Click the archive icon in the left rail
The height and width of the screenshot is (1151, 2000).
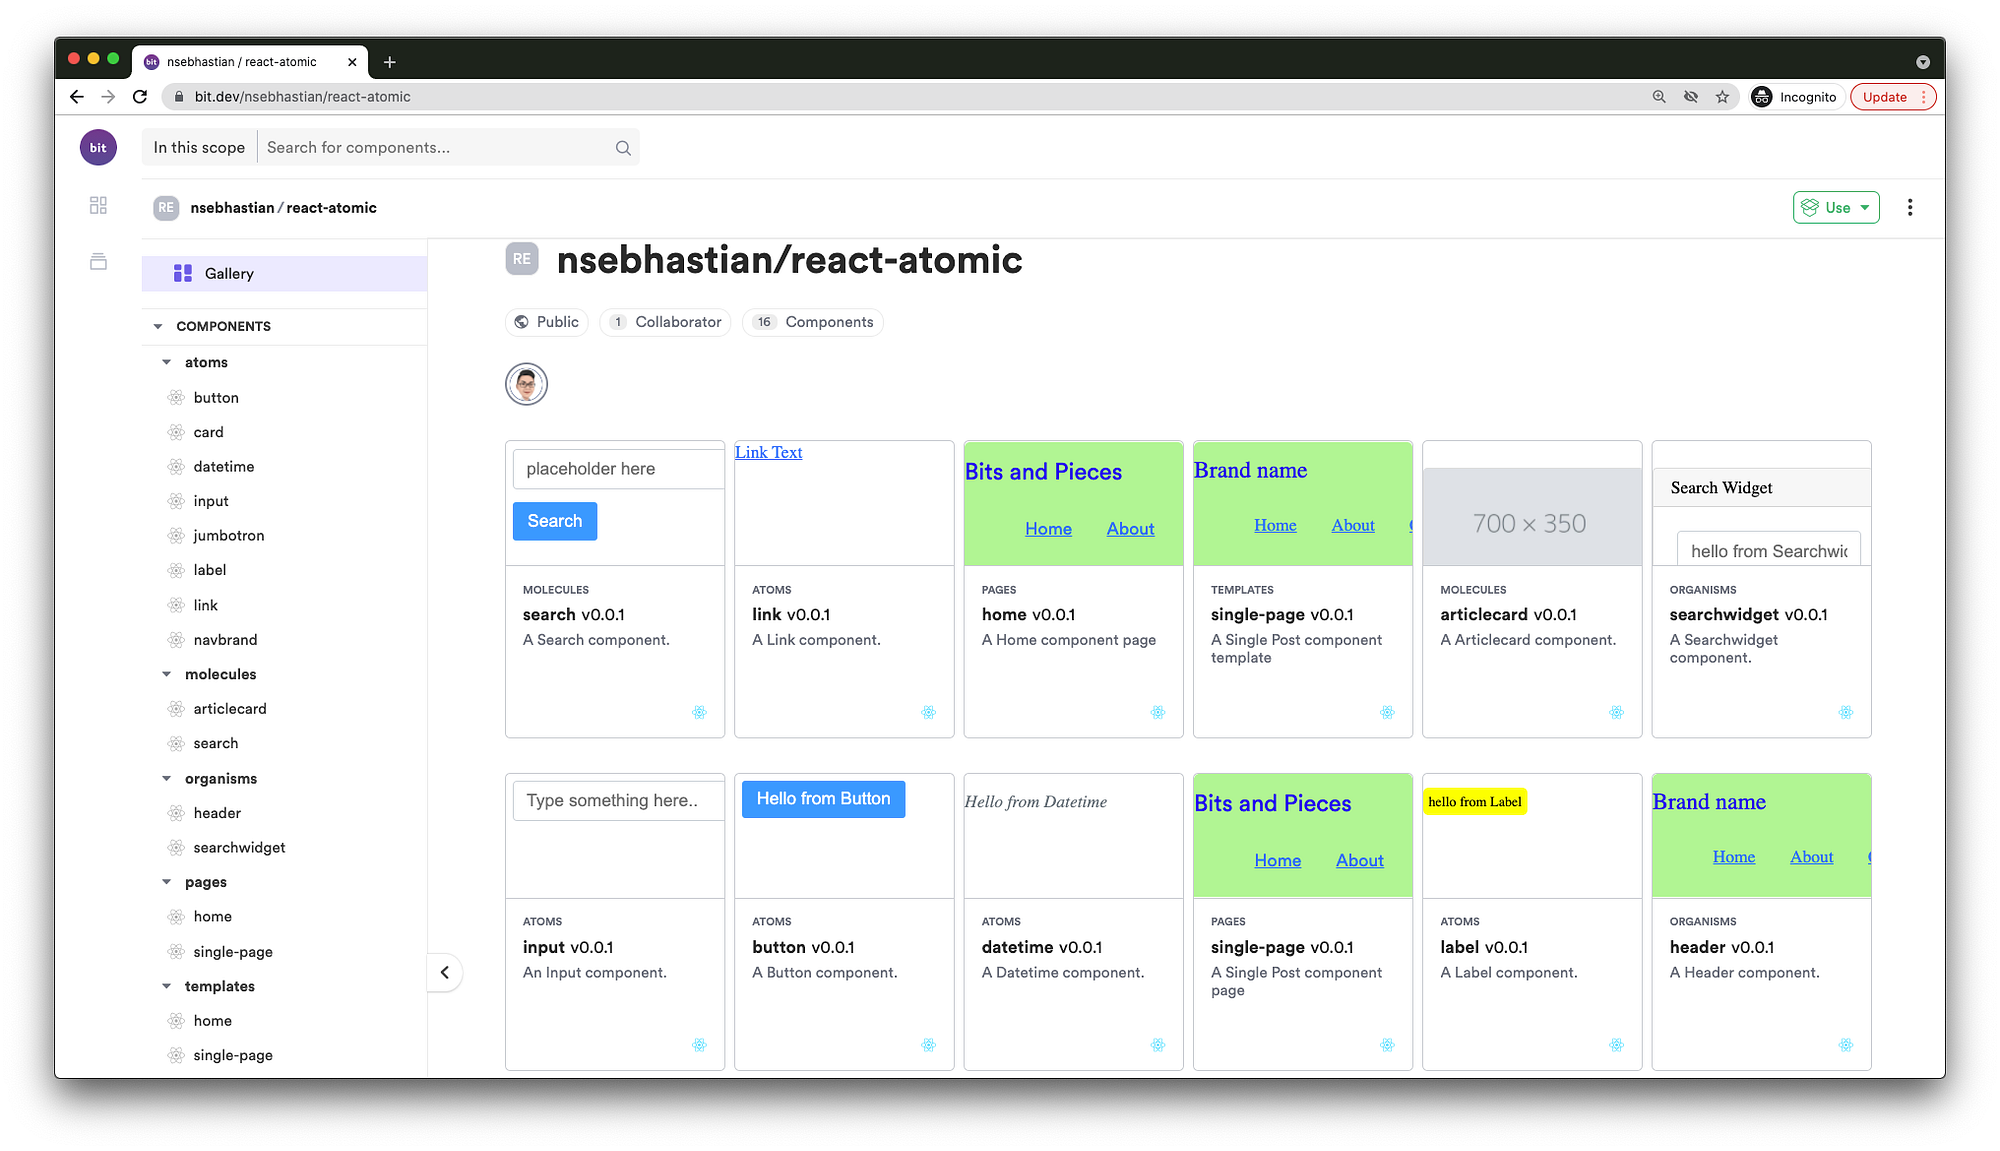point(98,261)
